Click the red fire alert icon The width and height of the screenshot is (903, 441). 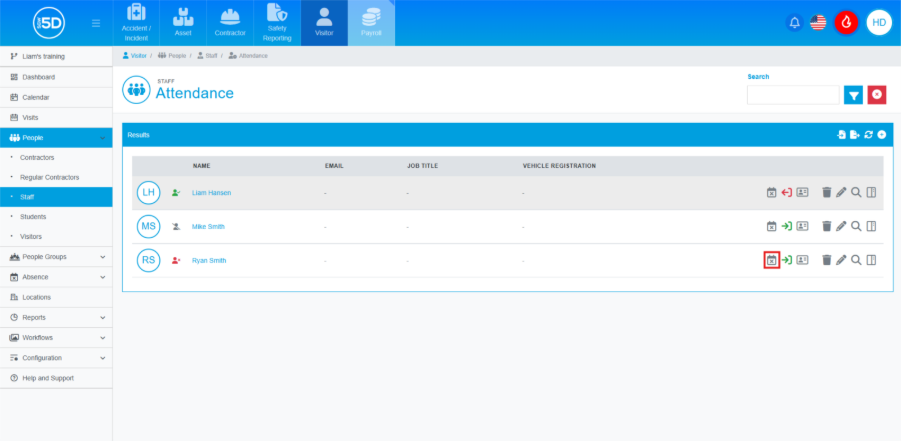click(x=846, y=22)
